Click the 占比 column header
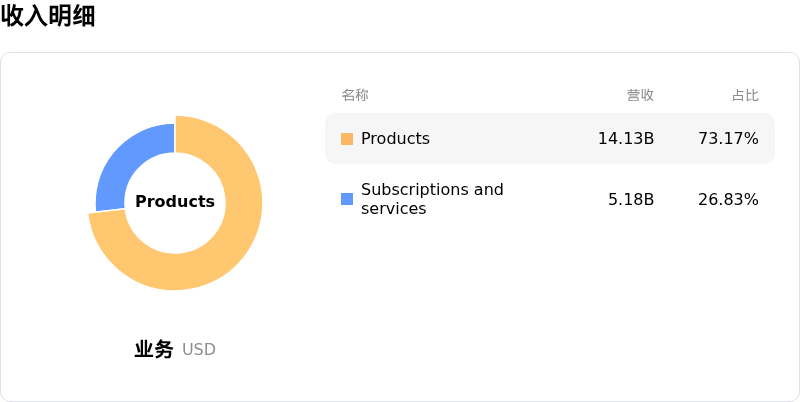The image size is (800, 402). click(745, 95)
